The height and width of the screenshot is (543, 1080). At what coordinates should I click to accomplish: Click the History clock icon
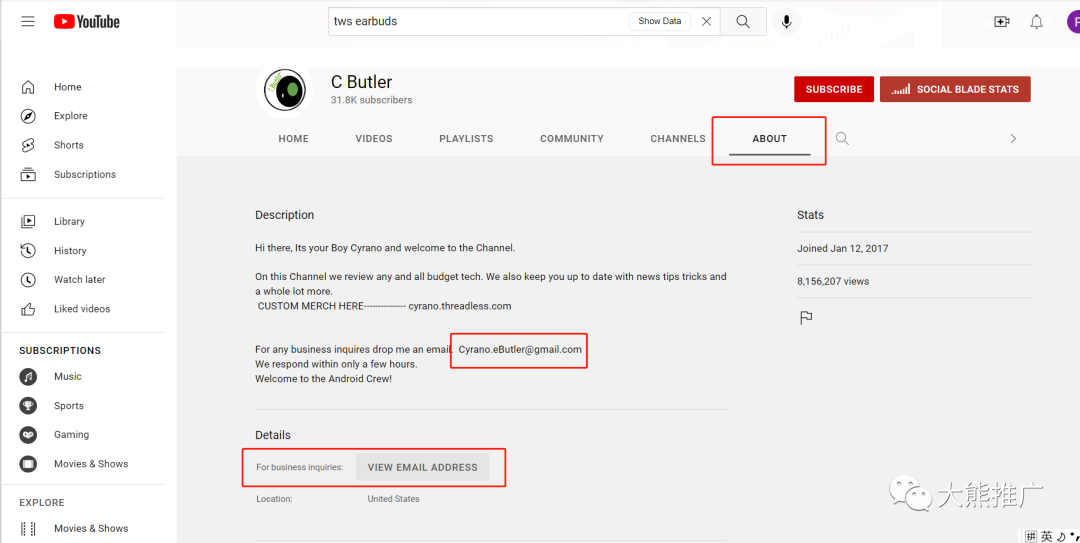(x=28, y=251)
